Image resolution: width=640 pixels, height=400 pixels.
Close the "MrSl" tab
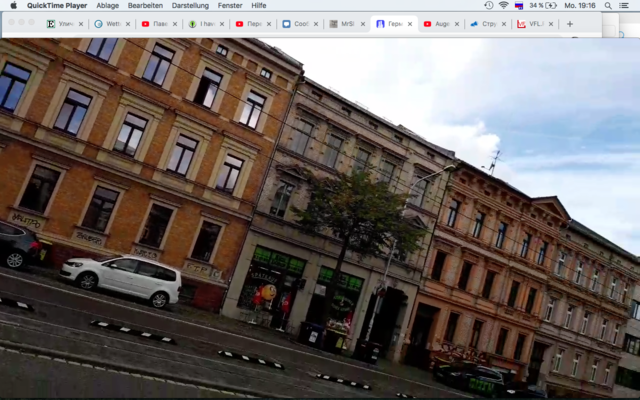363,24
